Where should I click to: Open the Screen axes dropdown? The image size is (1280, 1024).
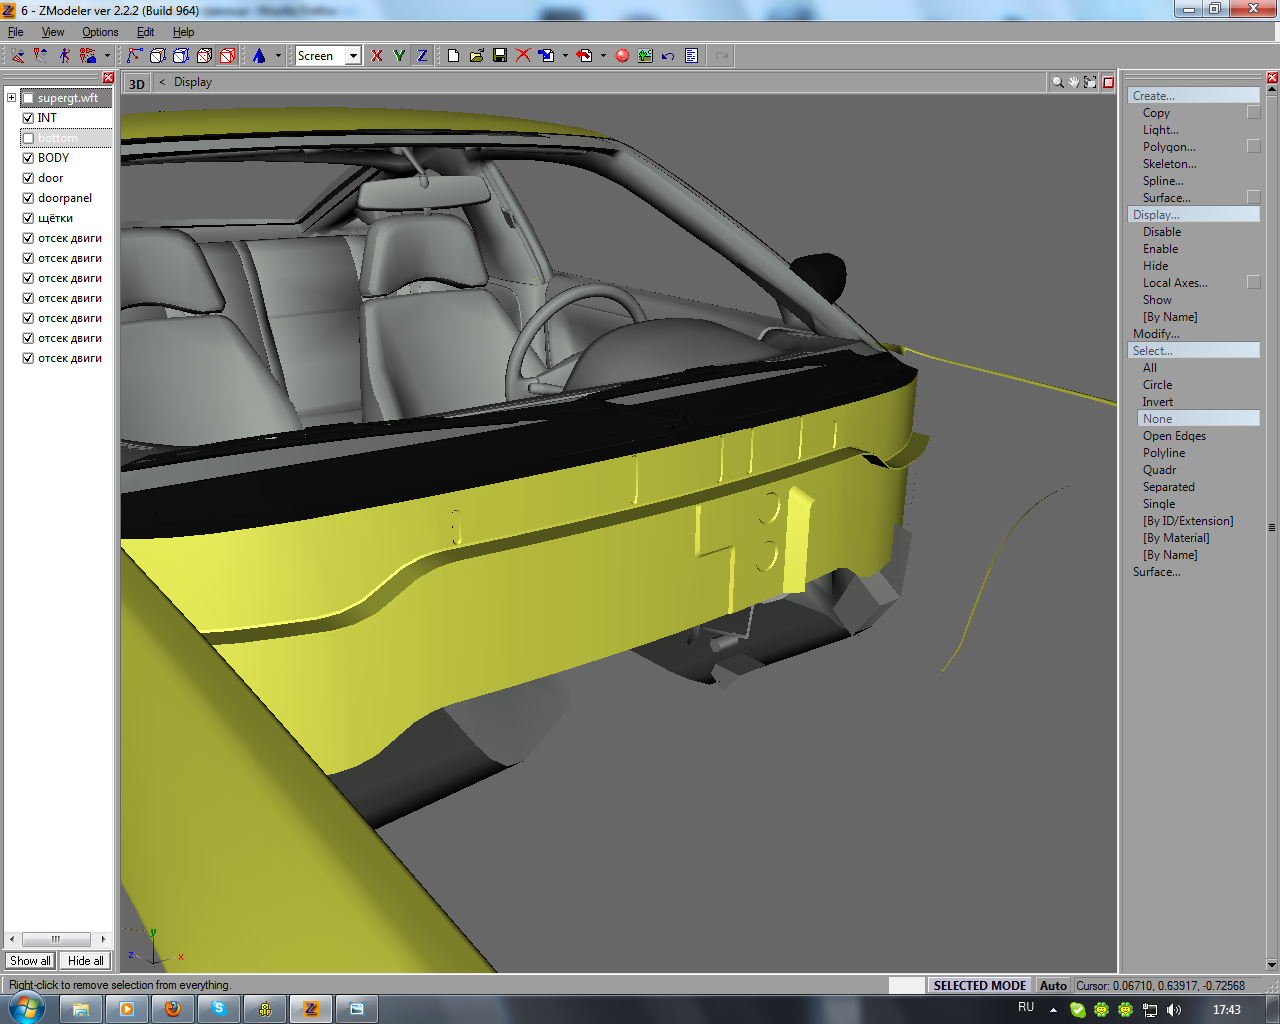click(x=353, y=56)
